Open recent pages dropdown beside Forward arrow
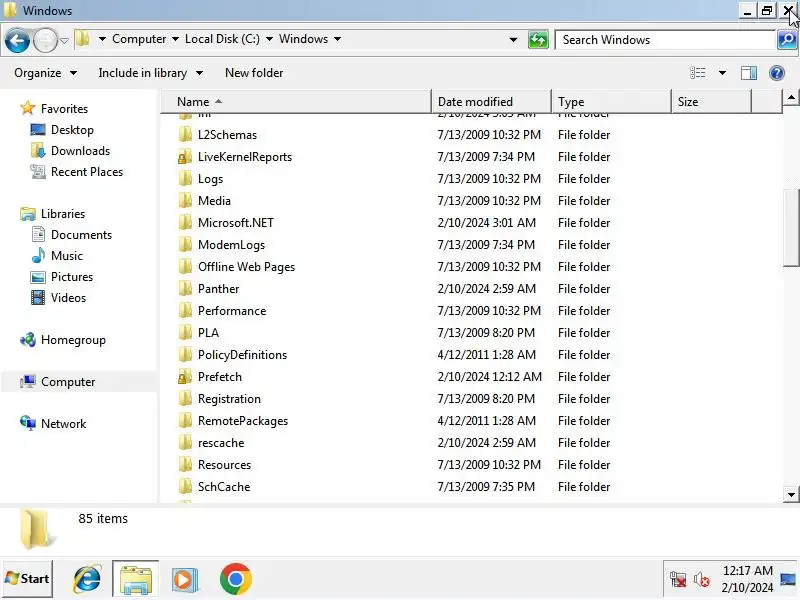 click(64, 40)
